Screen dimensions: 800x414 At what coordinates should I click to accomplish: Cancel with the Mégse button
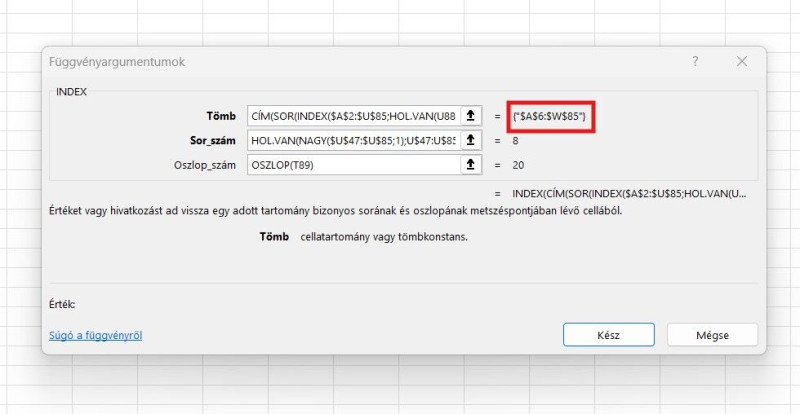coord(712,335)
